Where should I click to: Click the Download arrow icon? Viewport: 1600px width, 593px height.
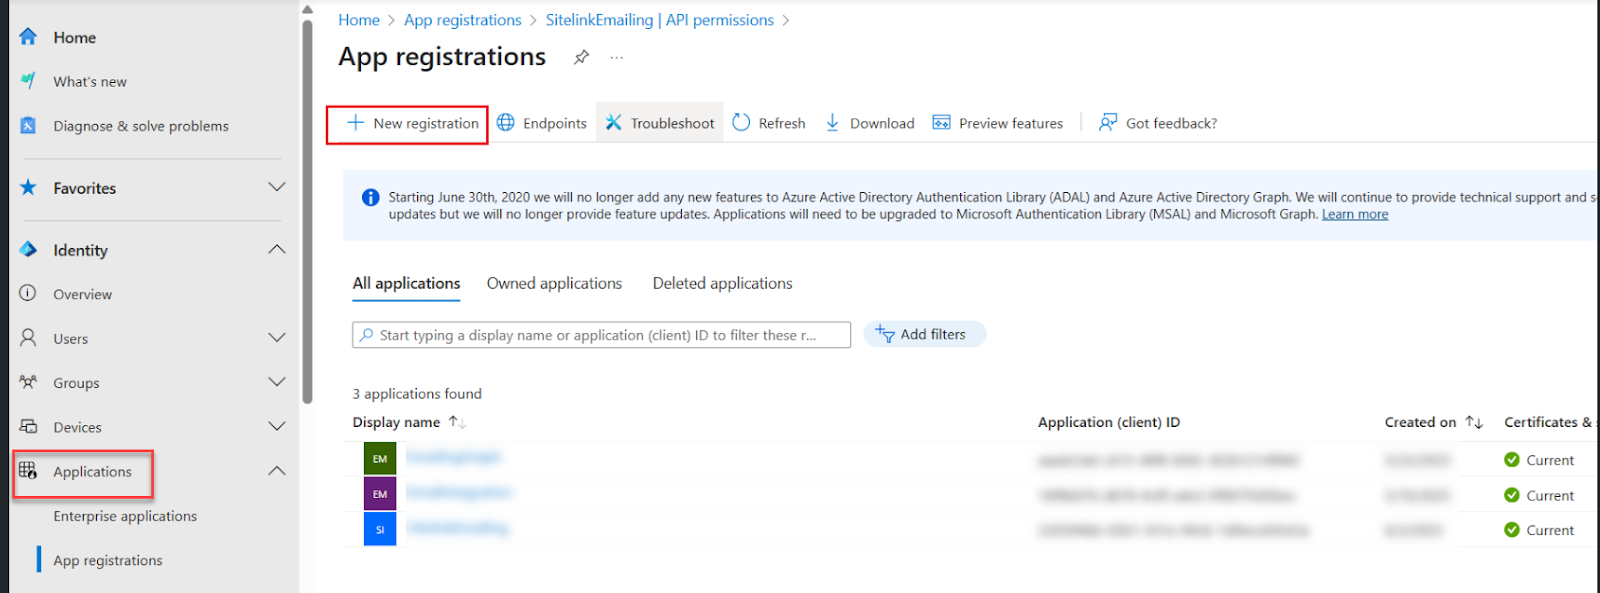click(832, 122)
